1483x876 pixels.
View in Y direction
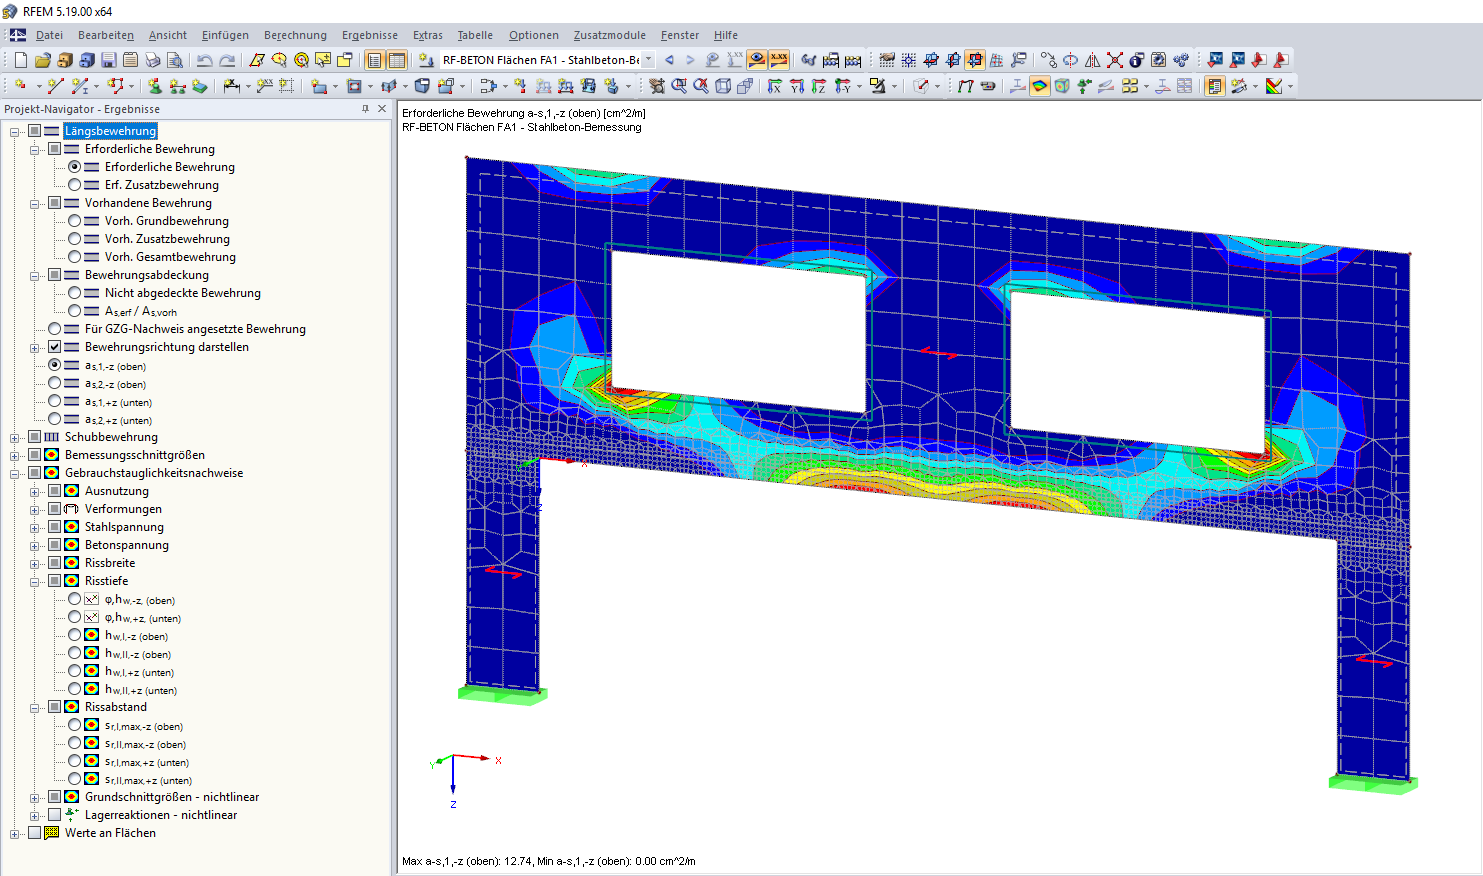click(796, 86)
